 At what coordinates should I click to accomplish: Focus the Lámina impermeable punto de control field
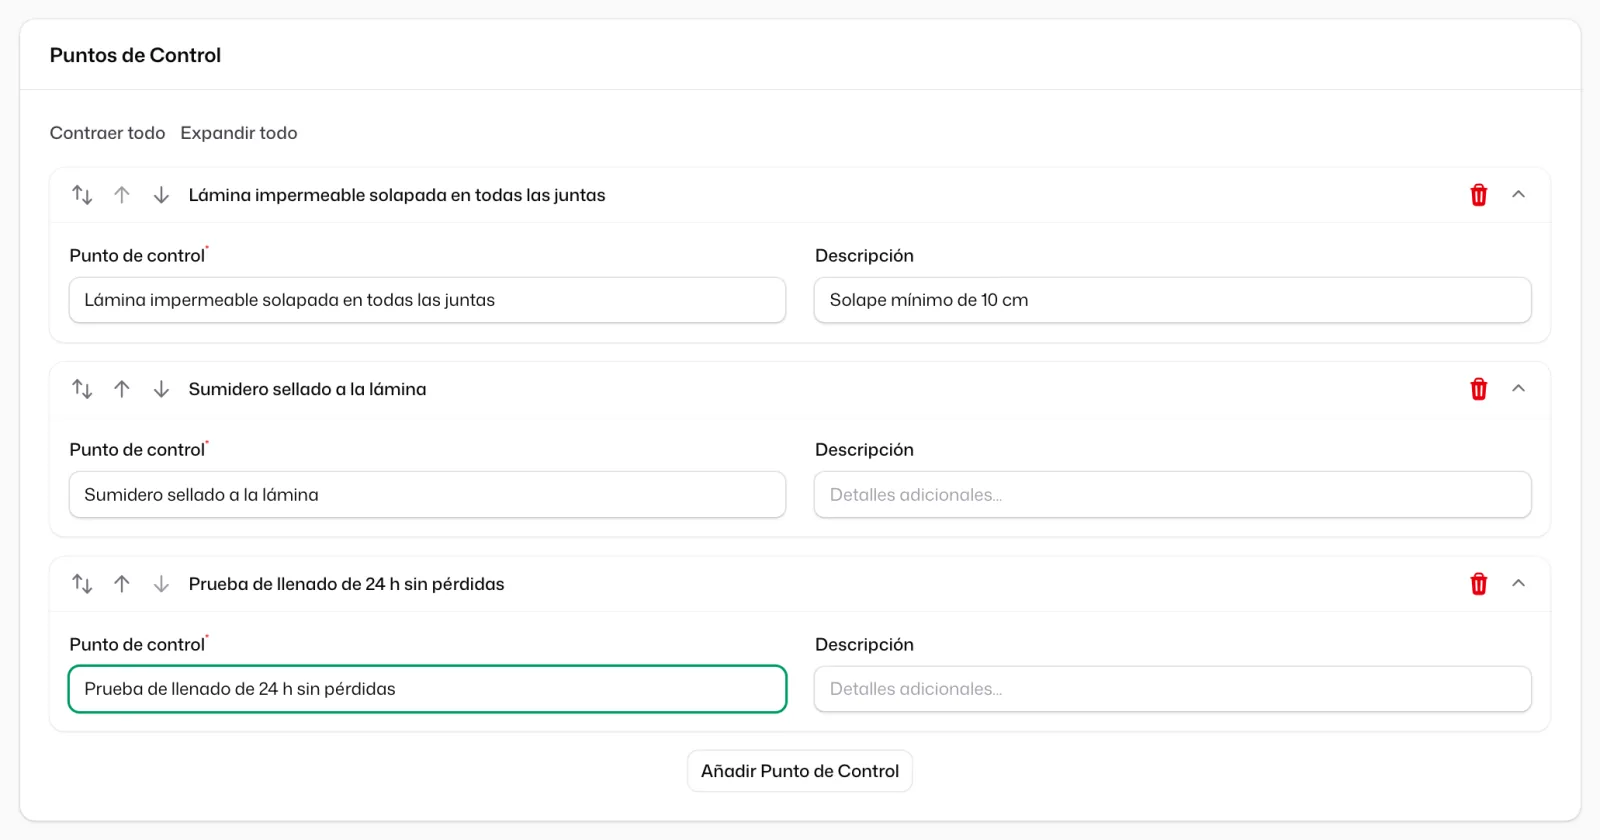427,300
